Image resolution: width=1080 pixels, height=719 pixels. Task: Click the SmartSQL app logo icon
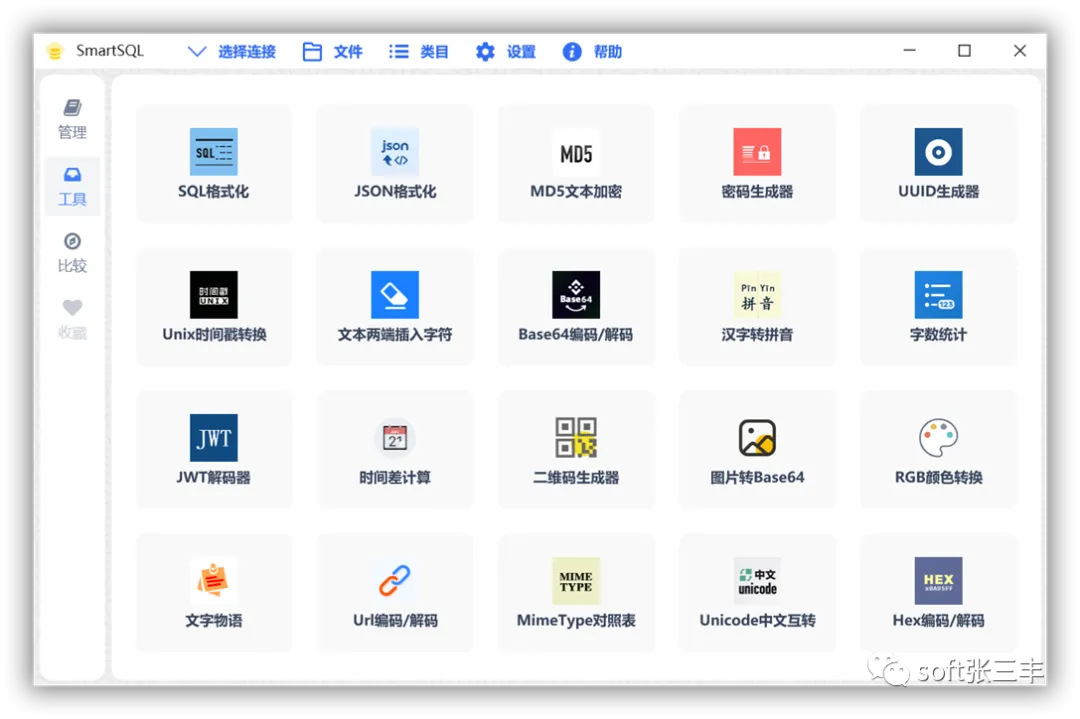click(x=55, y=51)
